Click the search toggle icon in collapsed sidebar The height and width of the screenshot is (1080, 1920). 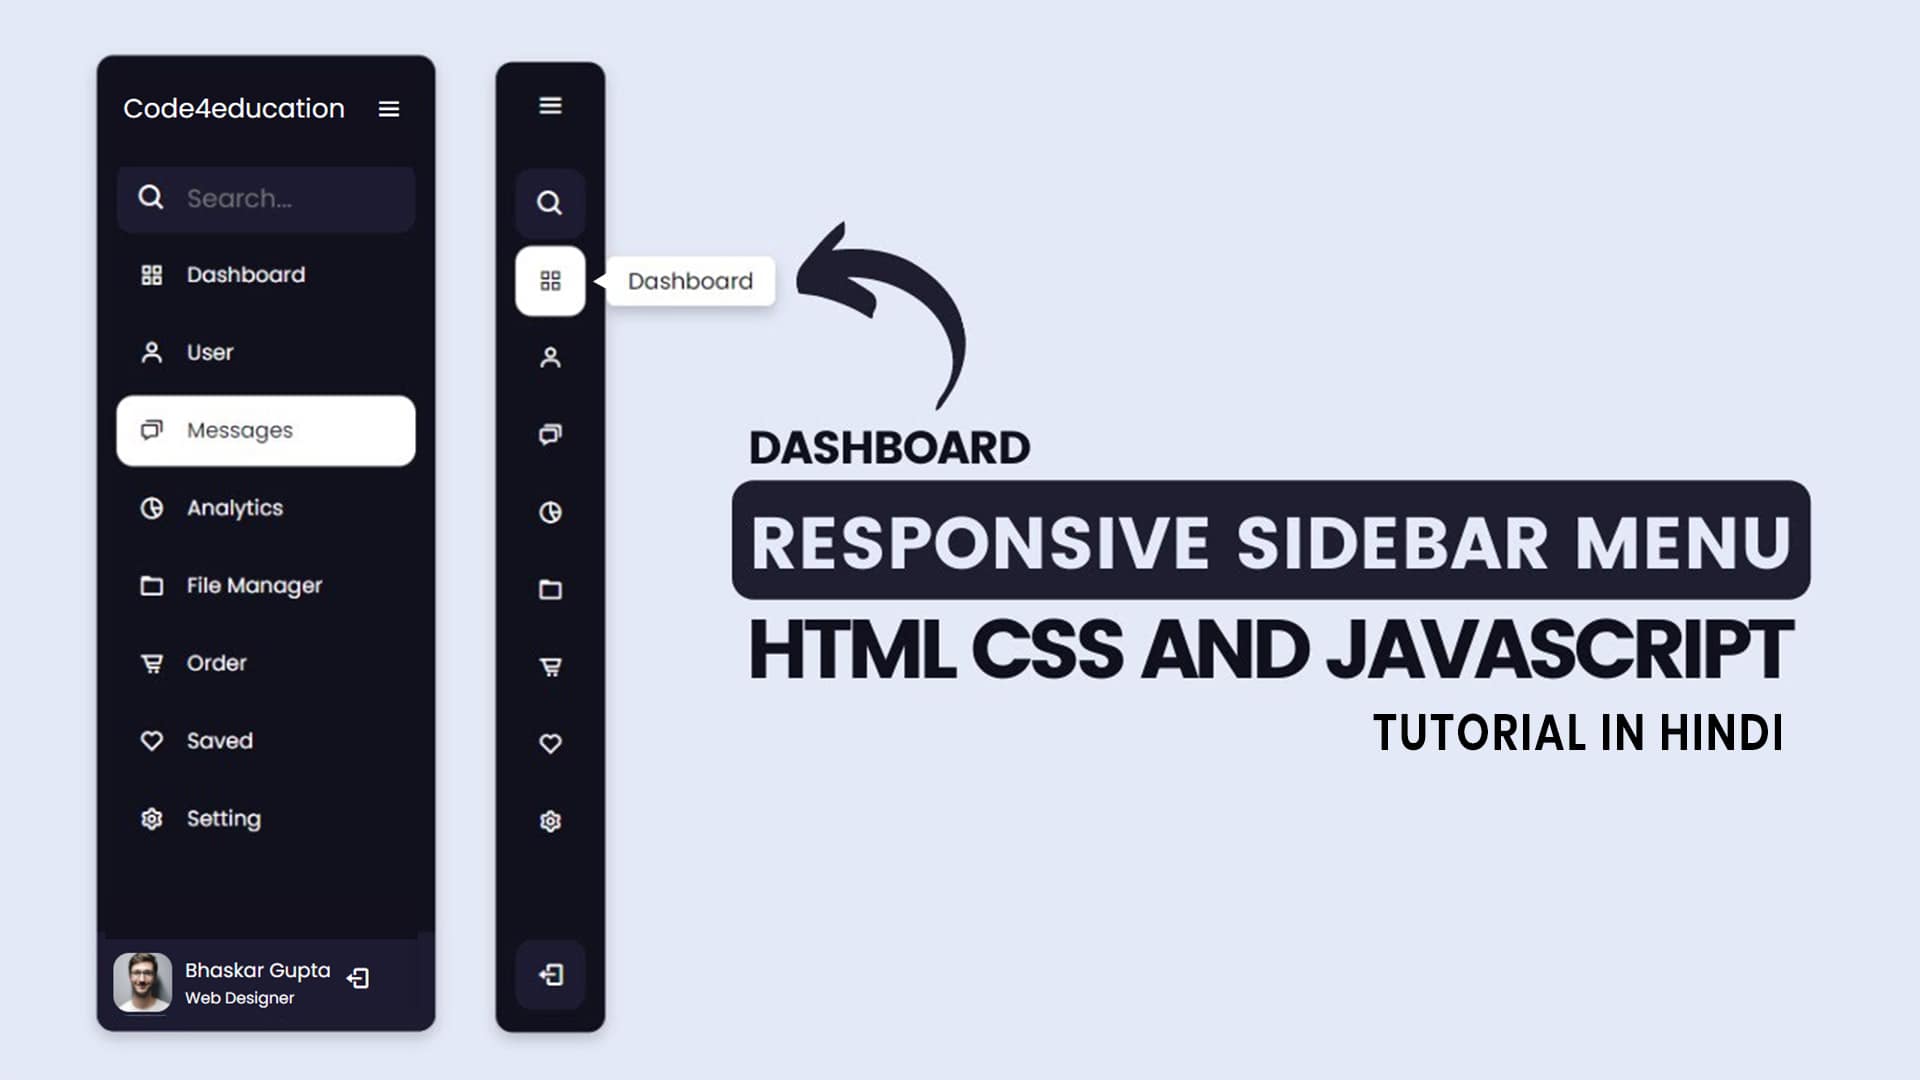click(550, 203)
